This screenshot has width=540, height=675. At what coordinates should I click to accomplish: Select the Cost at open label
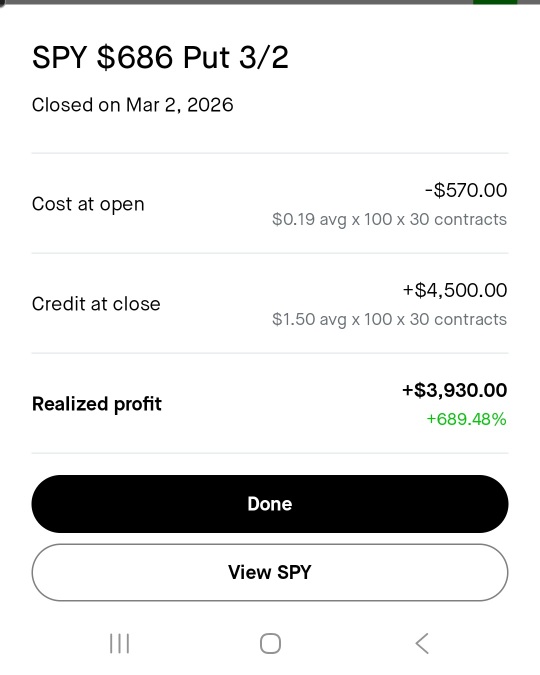[x=88, y=204]
